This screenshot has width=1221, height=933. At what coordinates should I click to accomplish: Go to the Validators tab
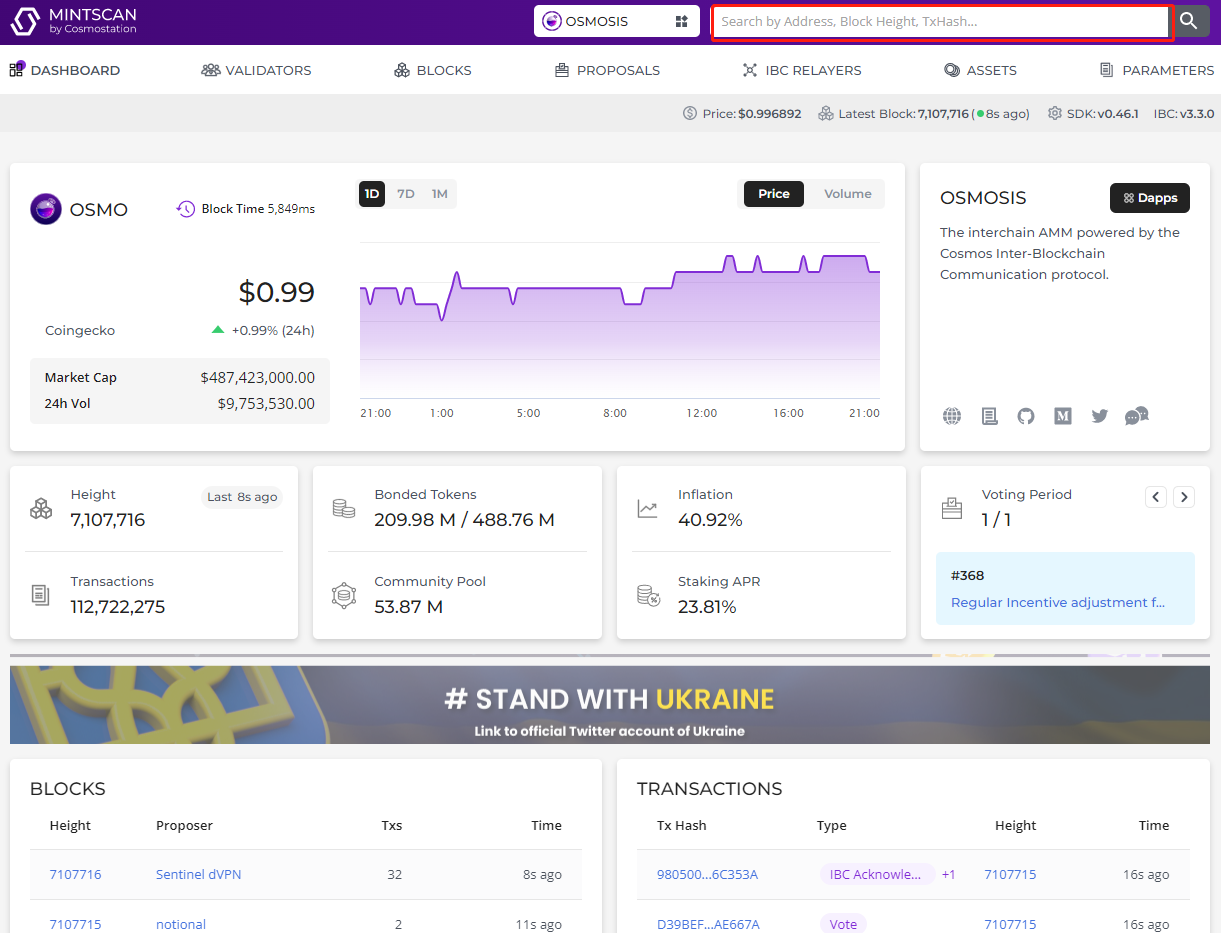256,70
